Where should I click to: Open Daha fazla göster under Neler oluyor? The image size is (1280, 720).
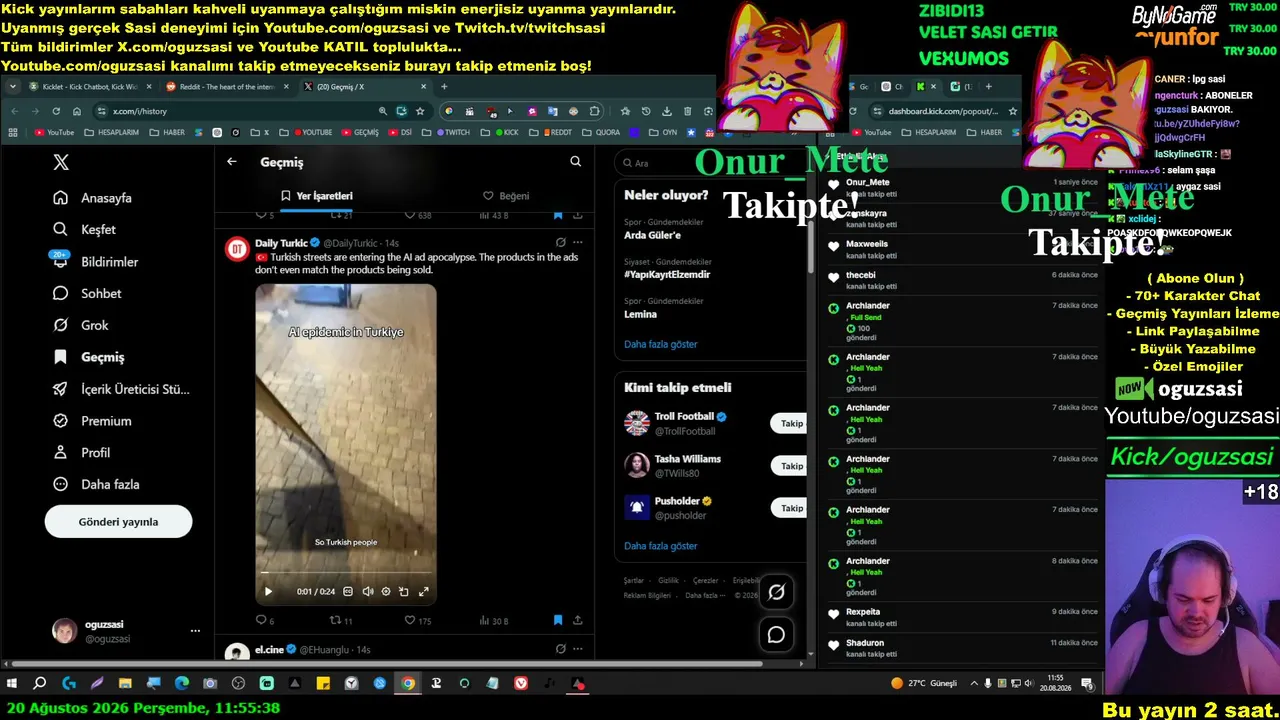point(661,345)
